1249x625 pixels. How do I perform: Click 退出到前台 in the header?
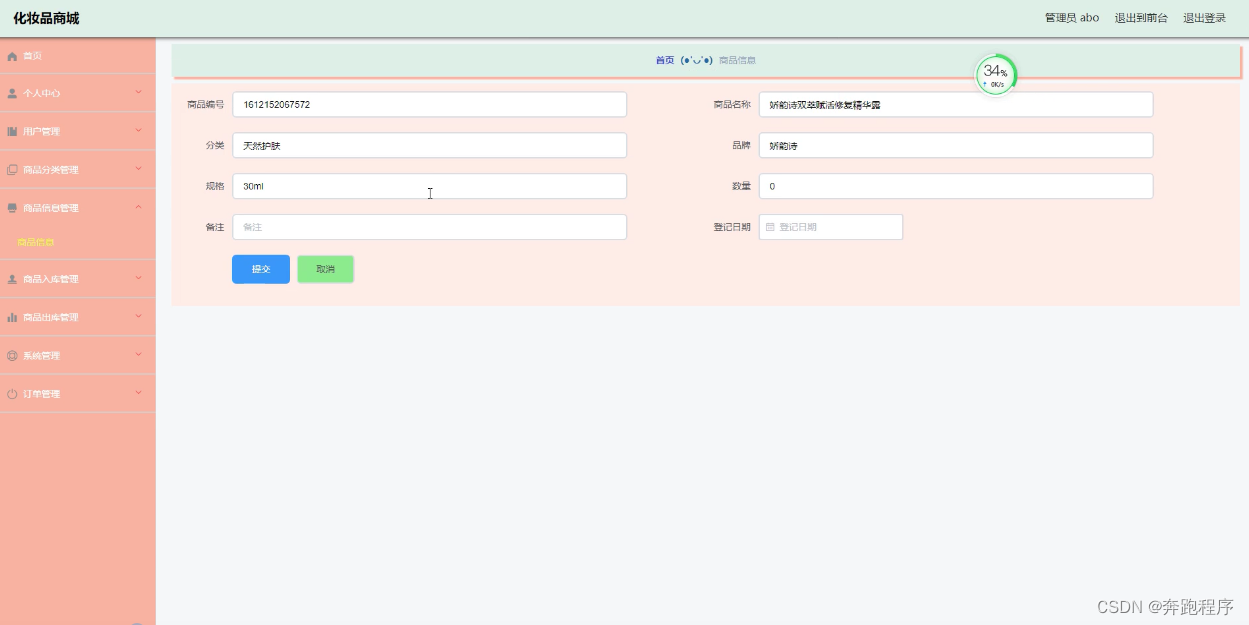(1141, 18)
